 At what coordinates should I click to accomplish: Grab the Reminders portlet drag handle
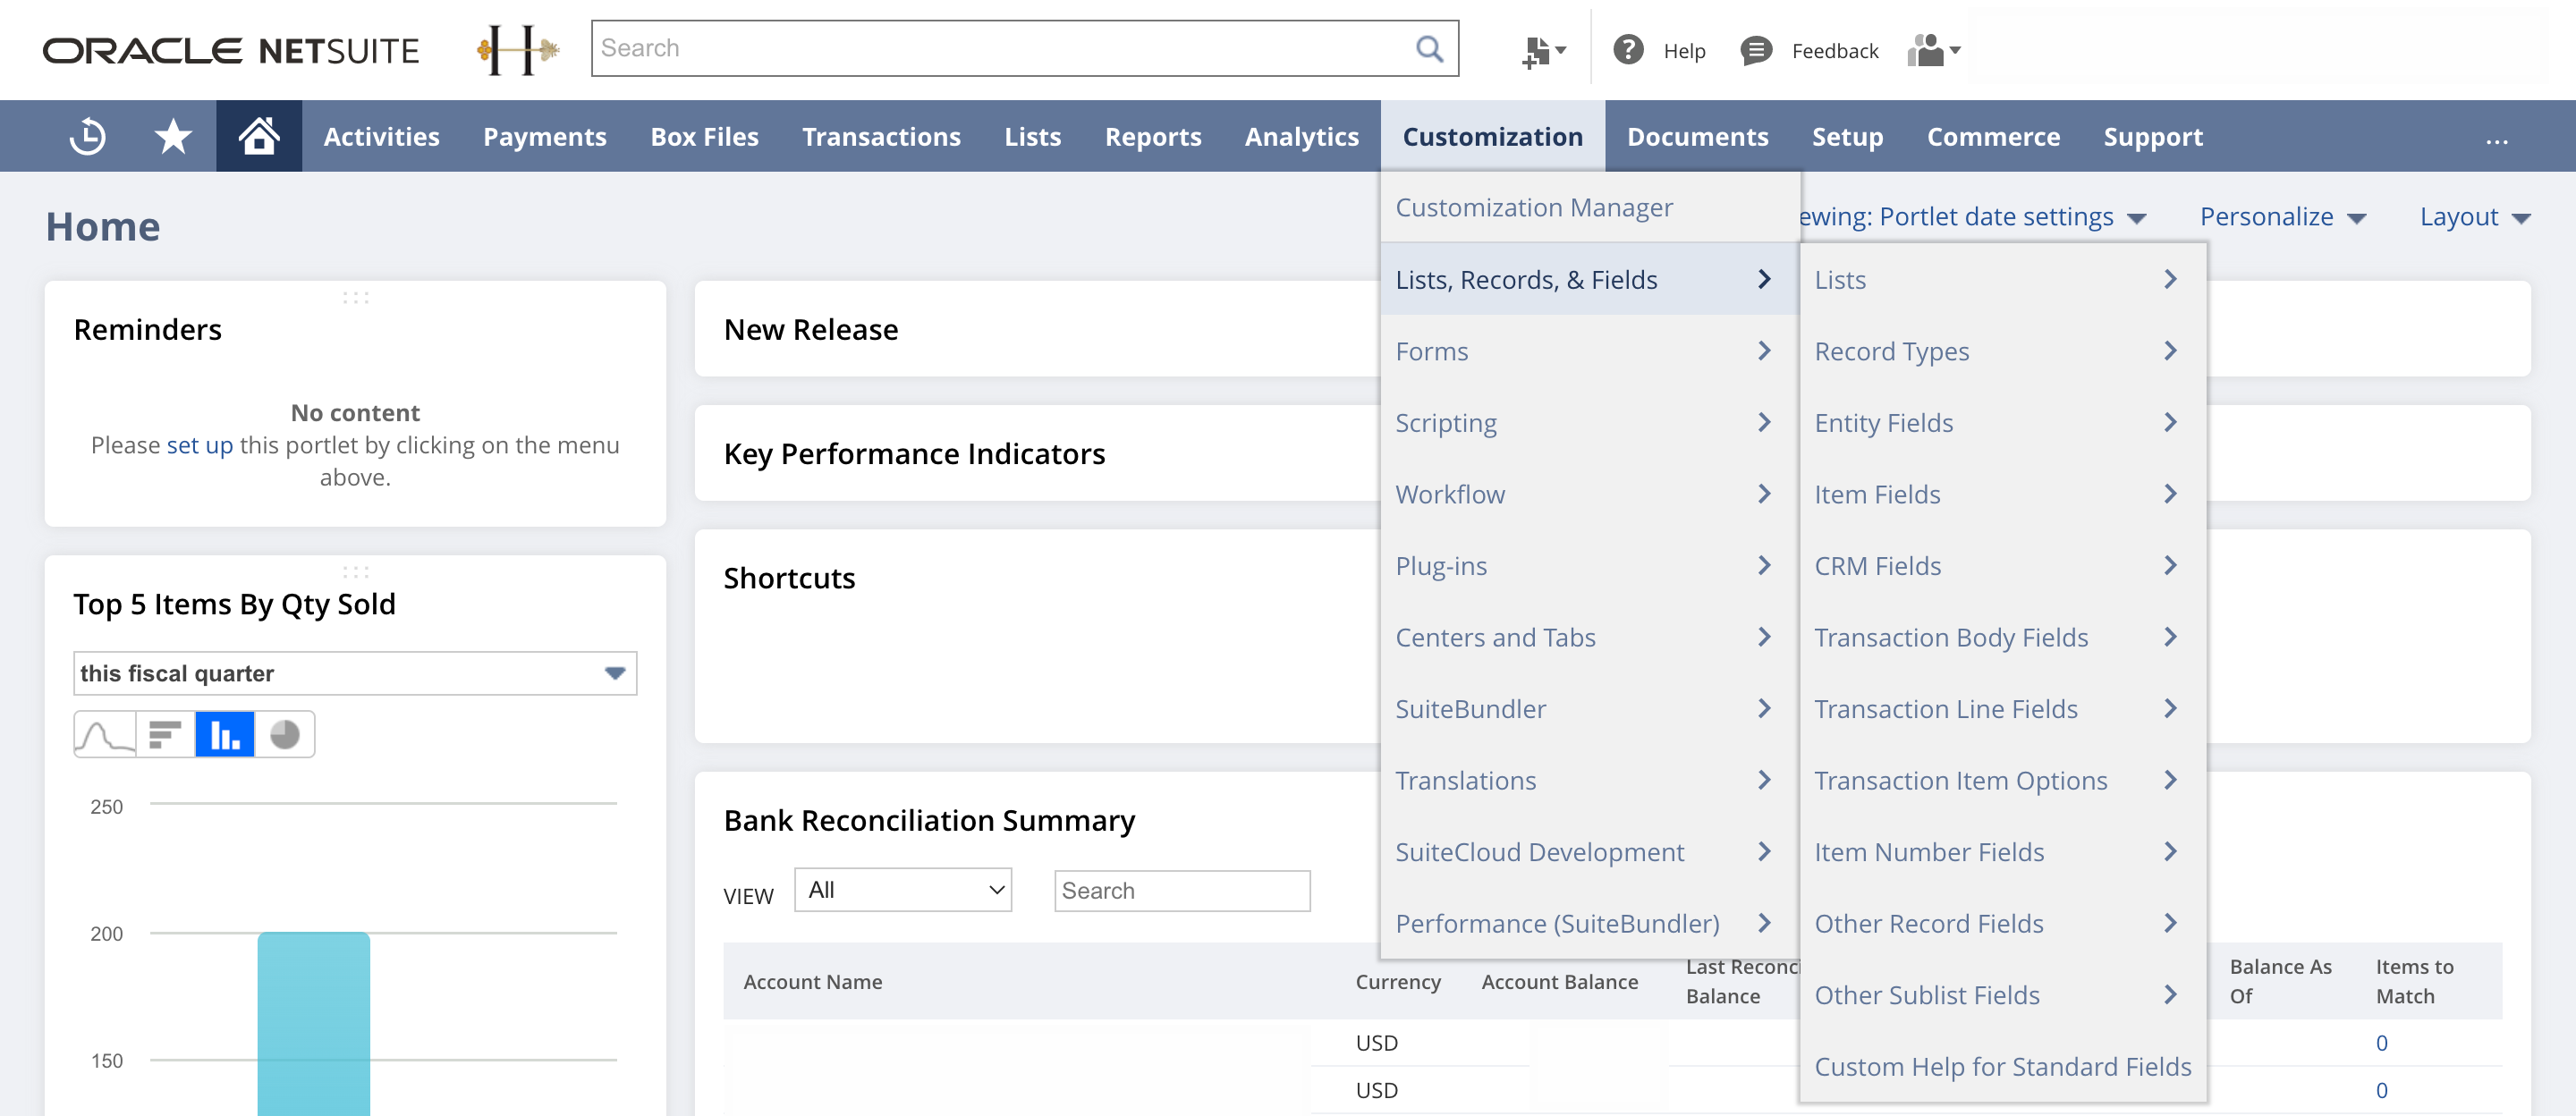[356, 298]
